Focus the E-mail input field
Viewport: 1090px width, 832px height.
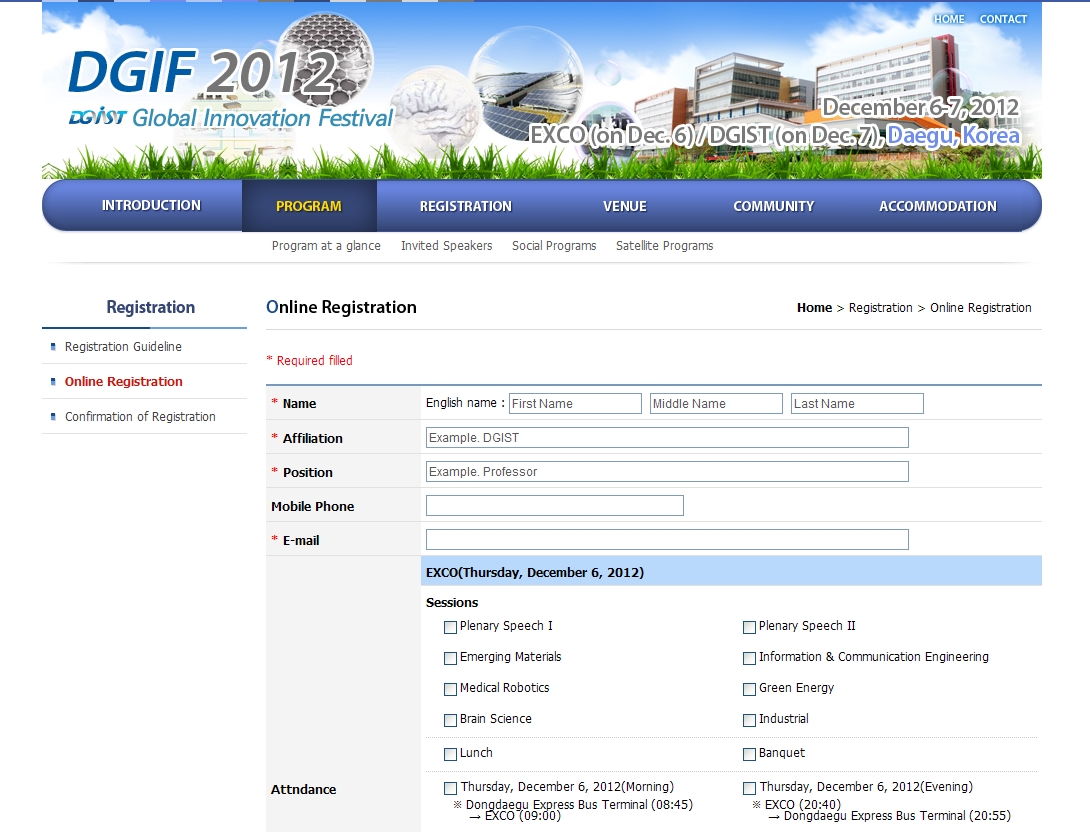[x=667, y=539]
